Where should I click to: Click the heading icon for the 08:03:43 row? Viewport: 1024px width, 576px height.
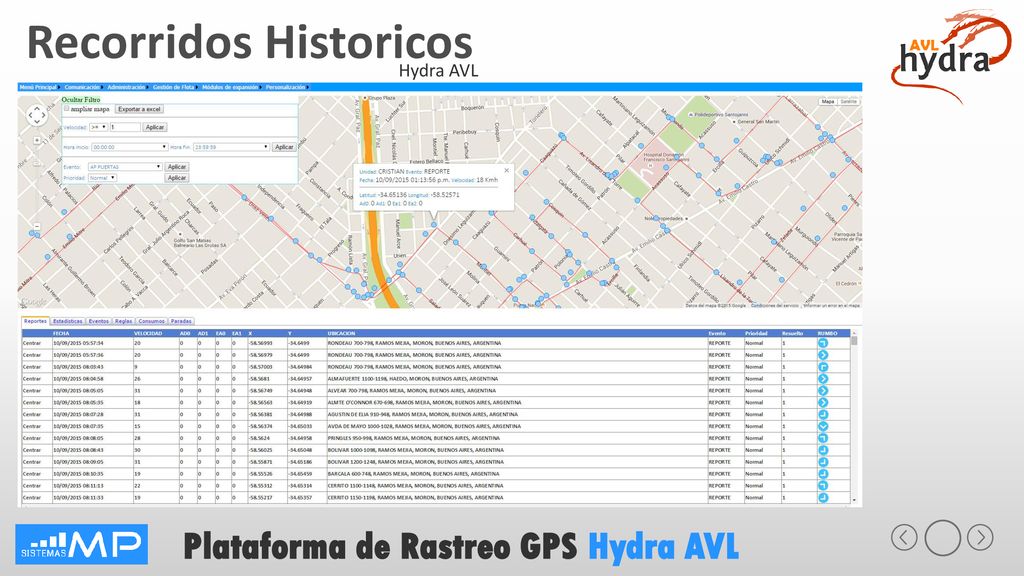pyautogui.click(x=823, y=366)
